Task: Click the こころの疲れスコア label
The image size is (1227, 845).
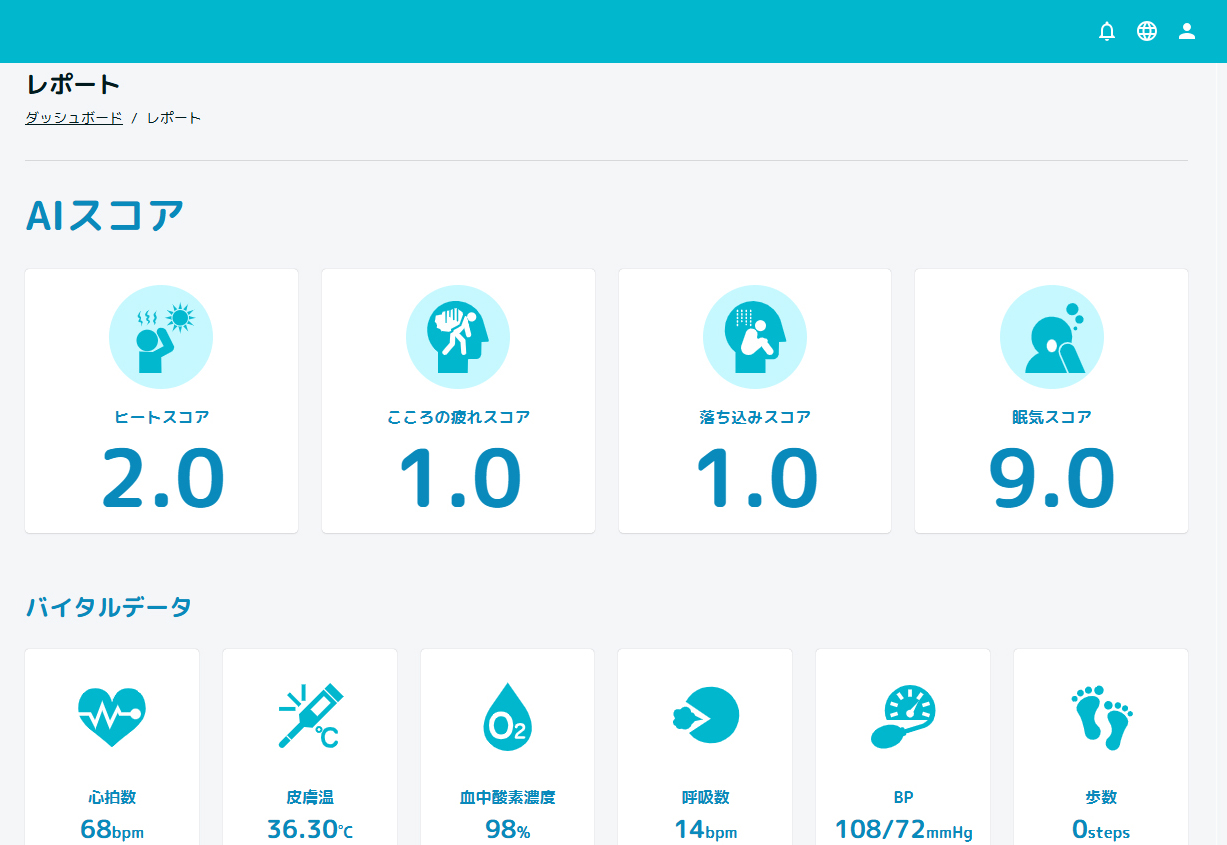Action: tap(458, 417)
